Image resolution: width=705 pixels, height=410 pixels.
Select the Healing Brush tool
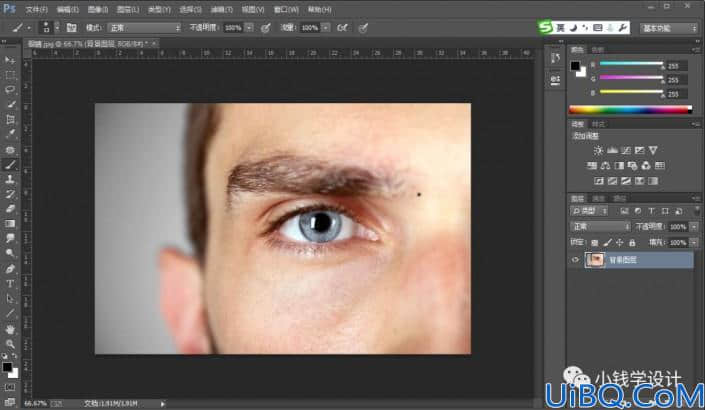[10, 149]
